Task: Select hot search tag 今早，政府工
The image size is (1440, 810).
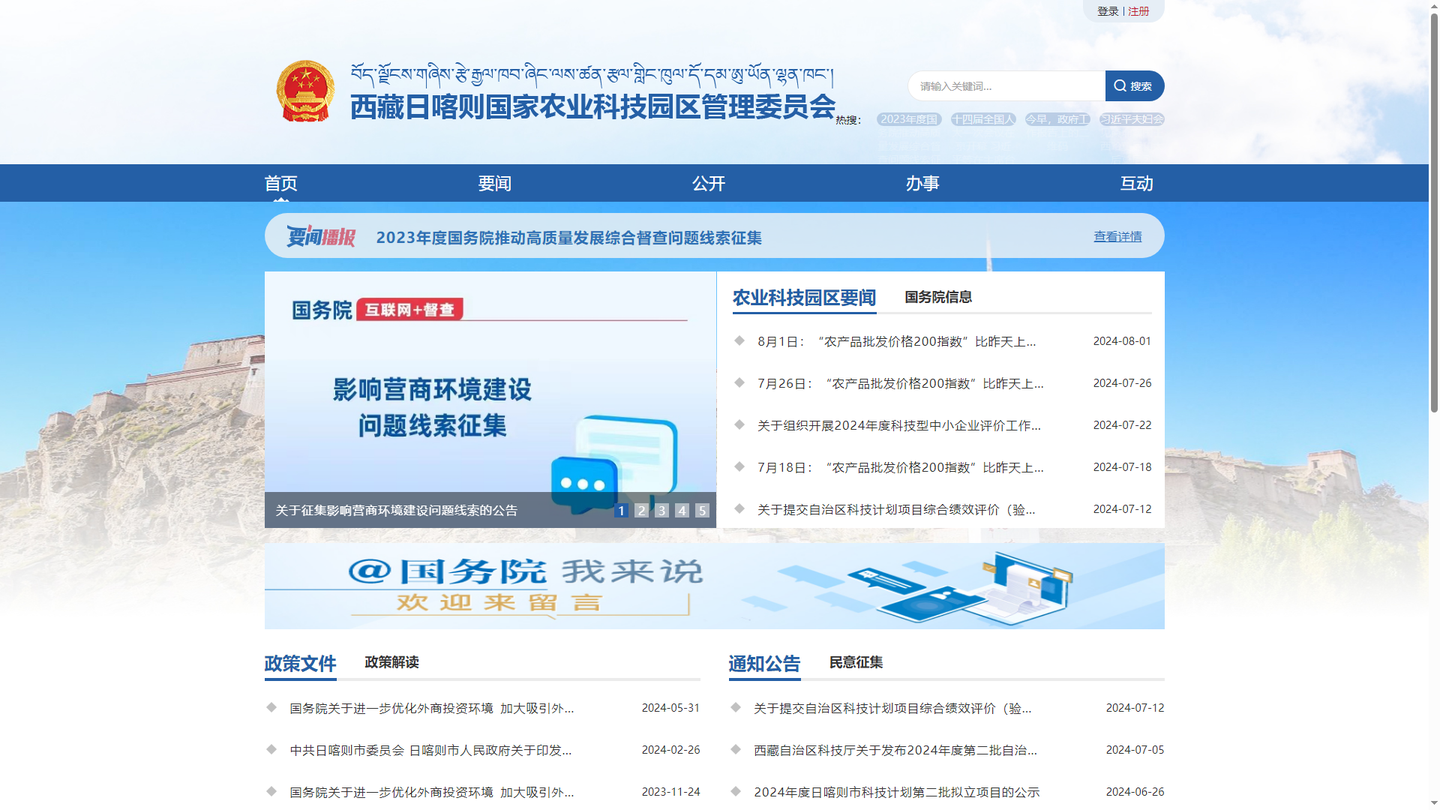Action: tap(1057, 119)
